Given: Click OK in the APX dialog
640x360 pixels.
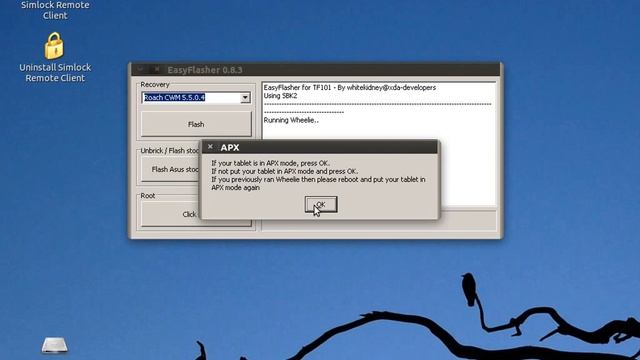Looking at the screenshot, I should (x=321, y=204).
